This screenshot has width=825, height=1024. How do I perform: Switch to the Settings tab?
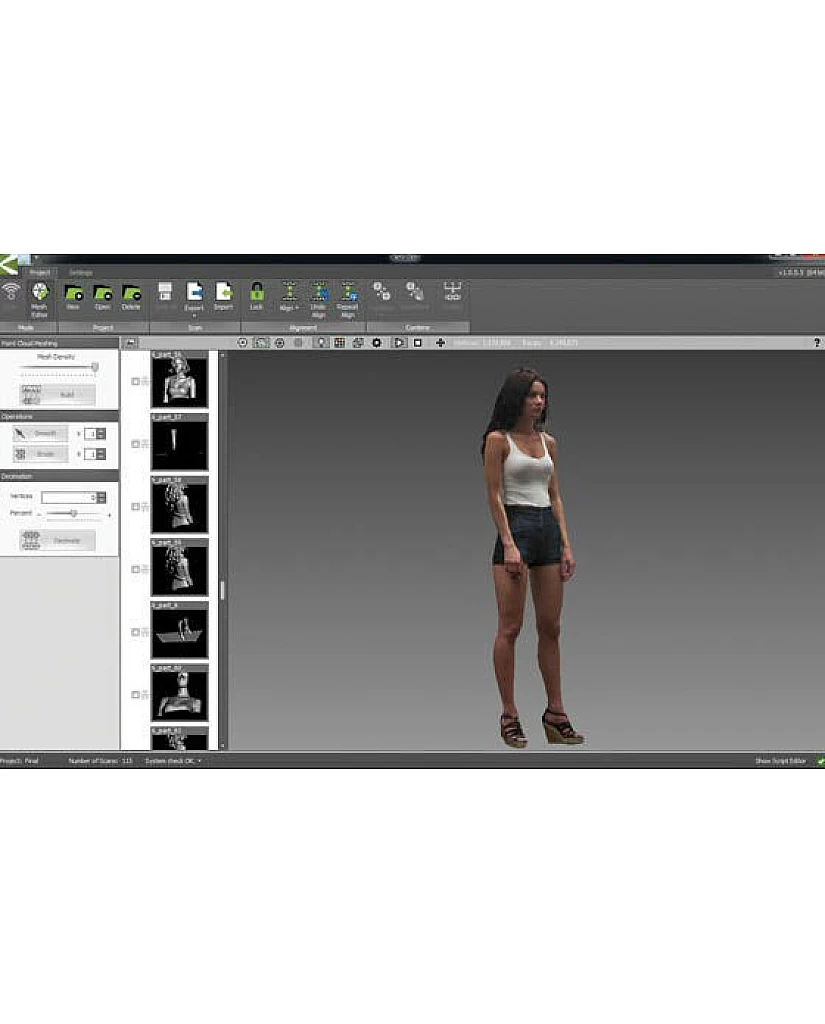[x=81, y=272]
